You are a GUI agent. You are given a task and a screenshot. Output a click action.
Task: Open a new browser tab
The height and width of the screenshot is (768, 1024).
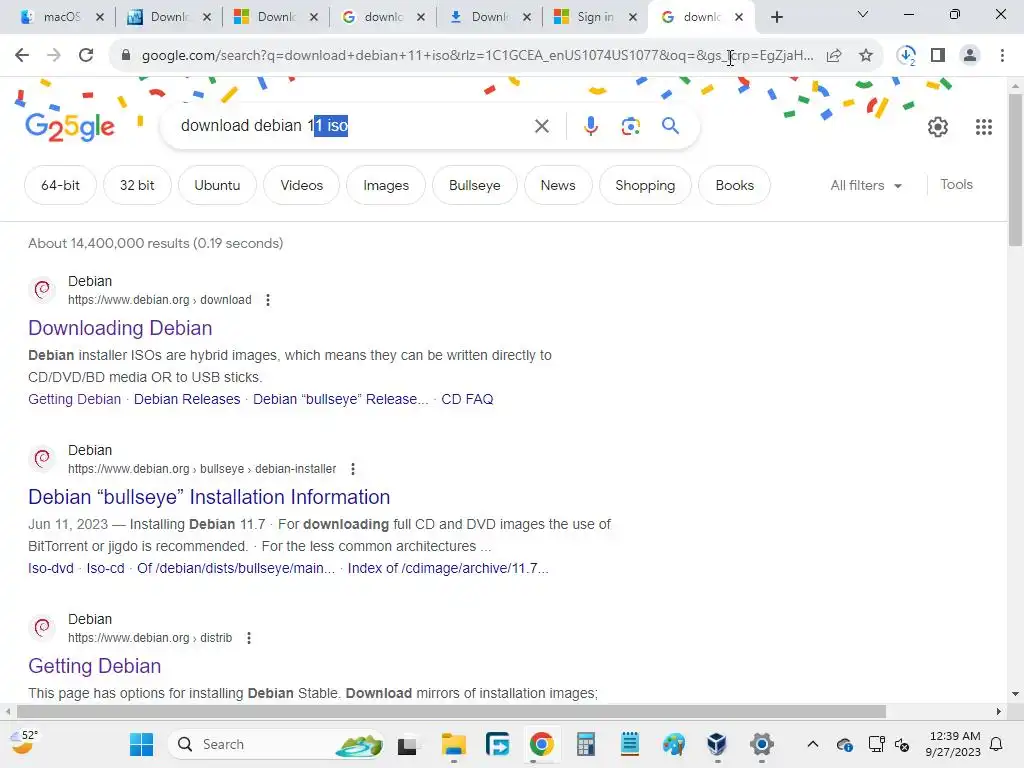pyautogui.click(x=776, y=17)
